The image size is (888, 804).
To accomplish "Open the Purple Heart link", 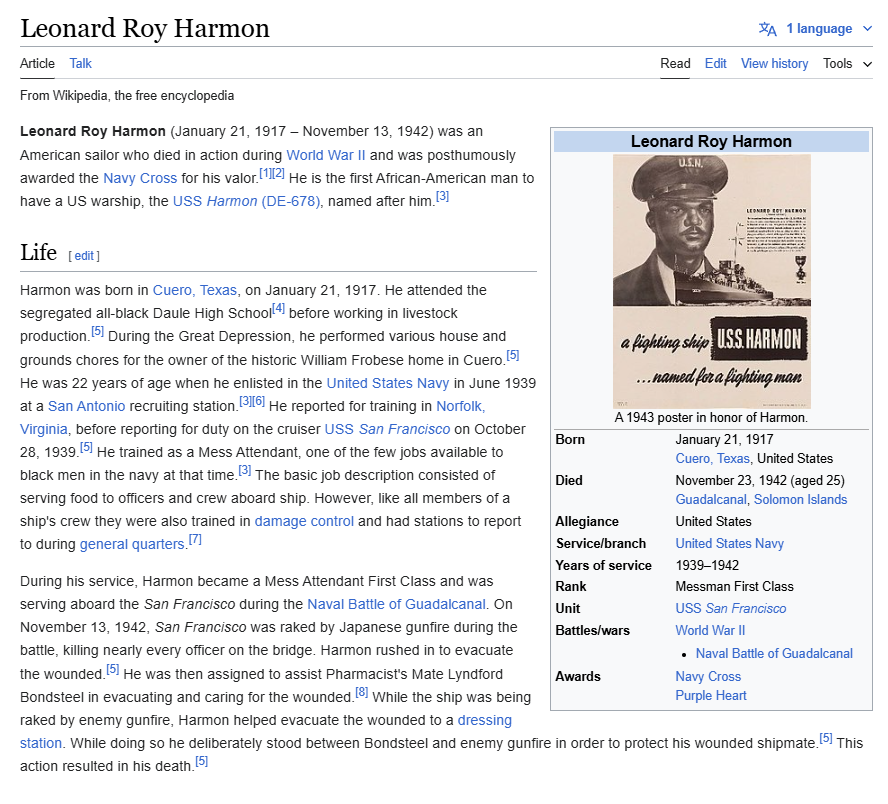I will 711,696.
